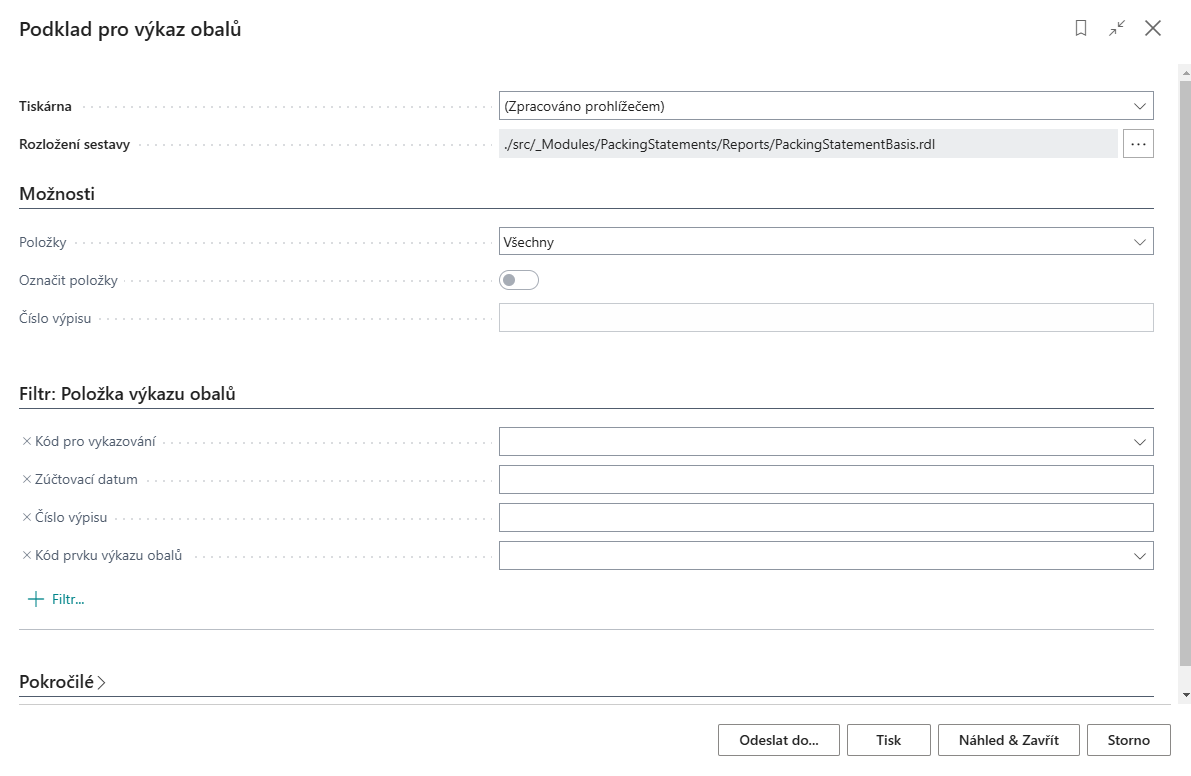Expand the Kód pro vykazování dropdown

[1139, 442]
